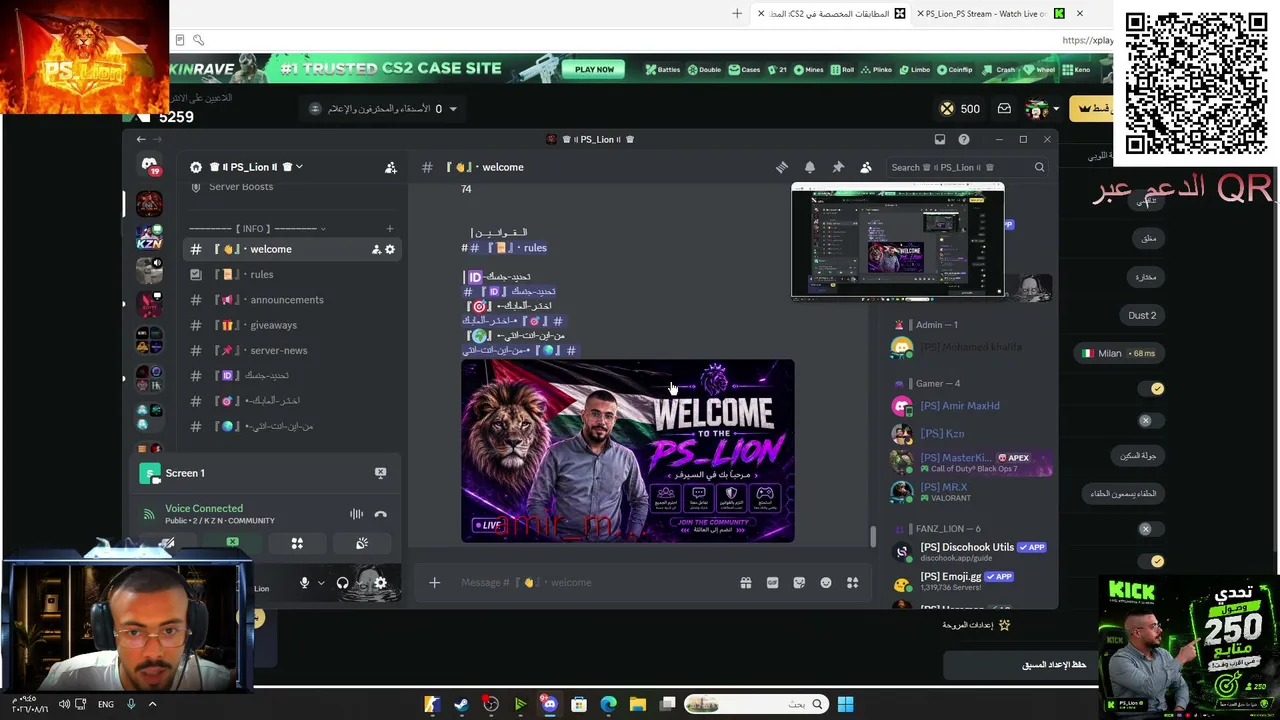
Task: Open apps launcher in message bar
Action: (853, 583)
